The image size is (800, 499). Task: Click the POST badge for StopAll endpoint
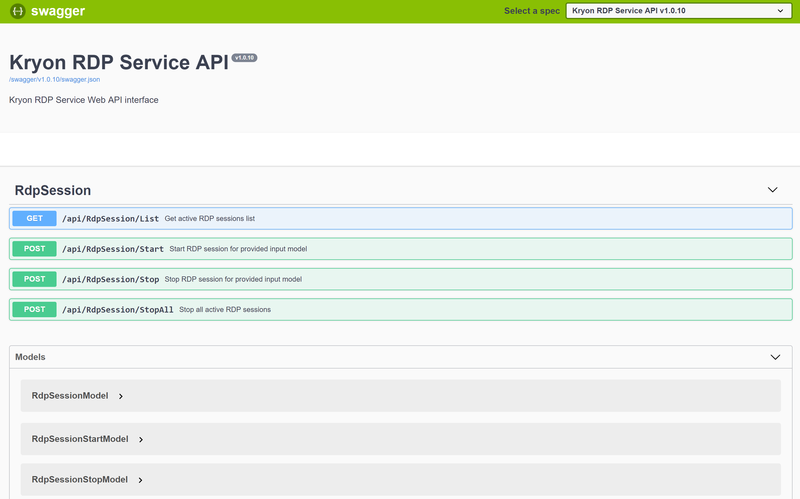[34, 309]
